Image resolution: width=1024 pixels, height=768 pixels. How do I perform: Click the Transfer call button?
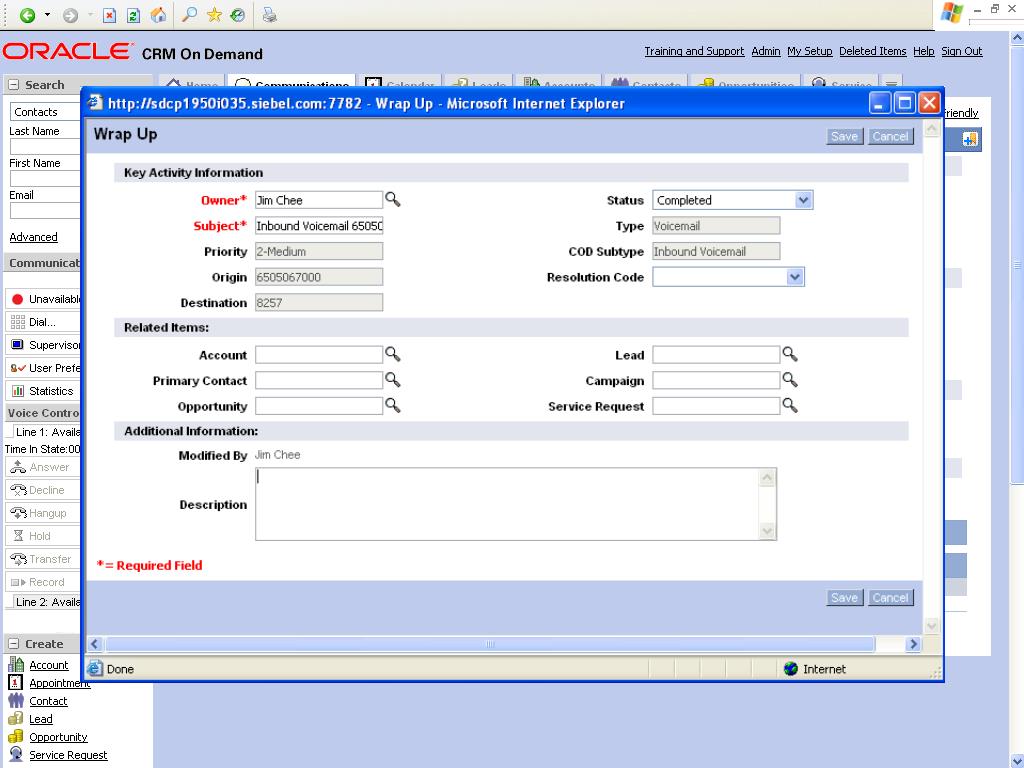(x=42, y=559)
